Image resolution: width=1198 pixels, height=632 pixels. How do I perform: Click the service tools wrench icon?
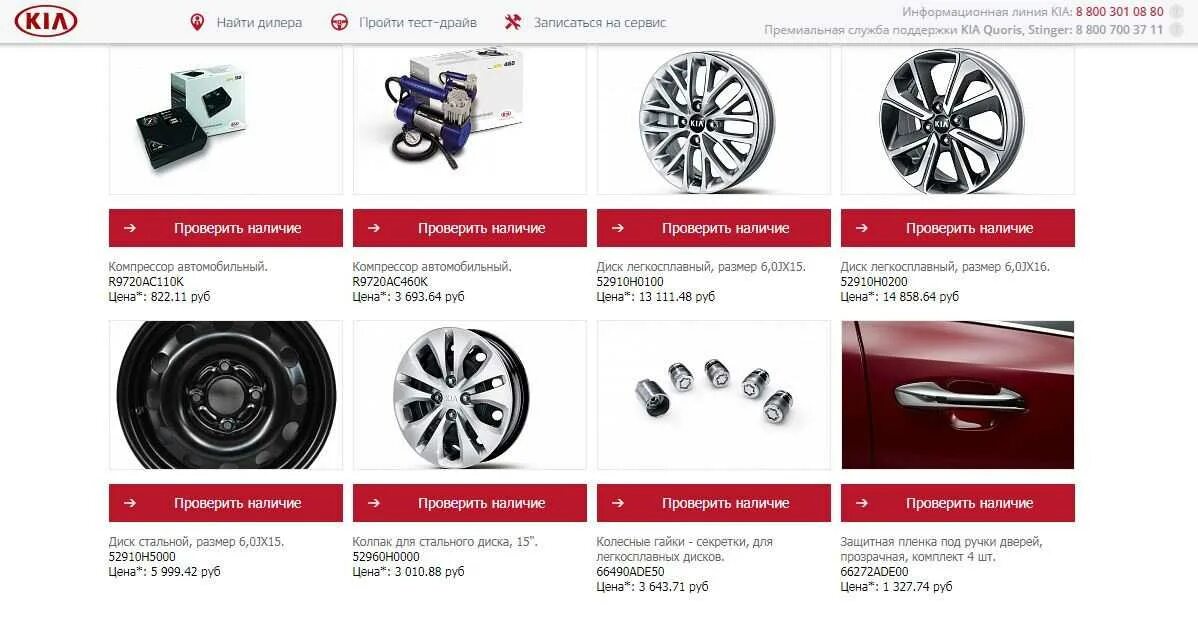[x=513, y=22]
